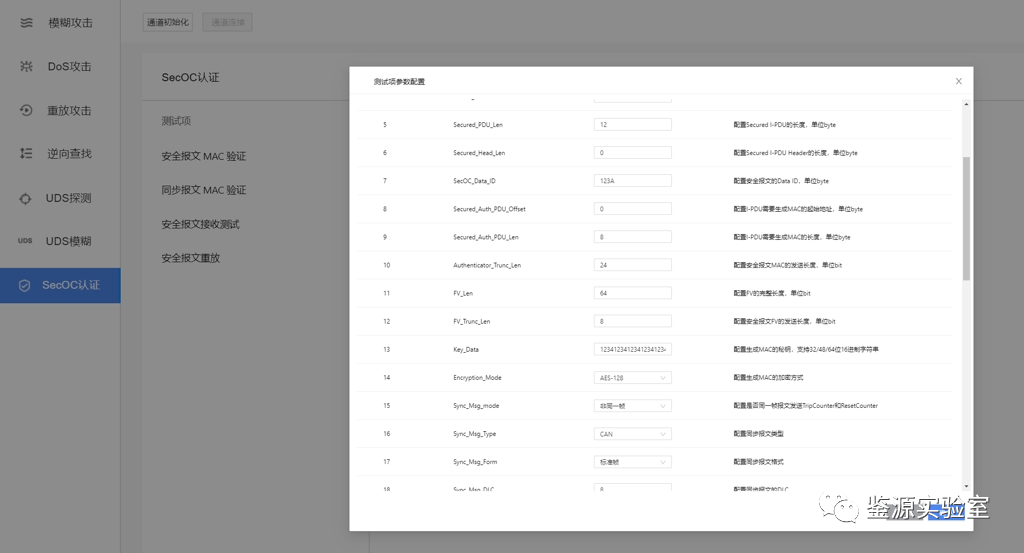Click the dialog's vertical scrollbar thumb
This screenshot has height=553, width=1024.
pos(965,218)
